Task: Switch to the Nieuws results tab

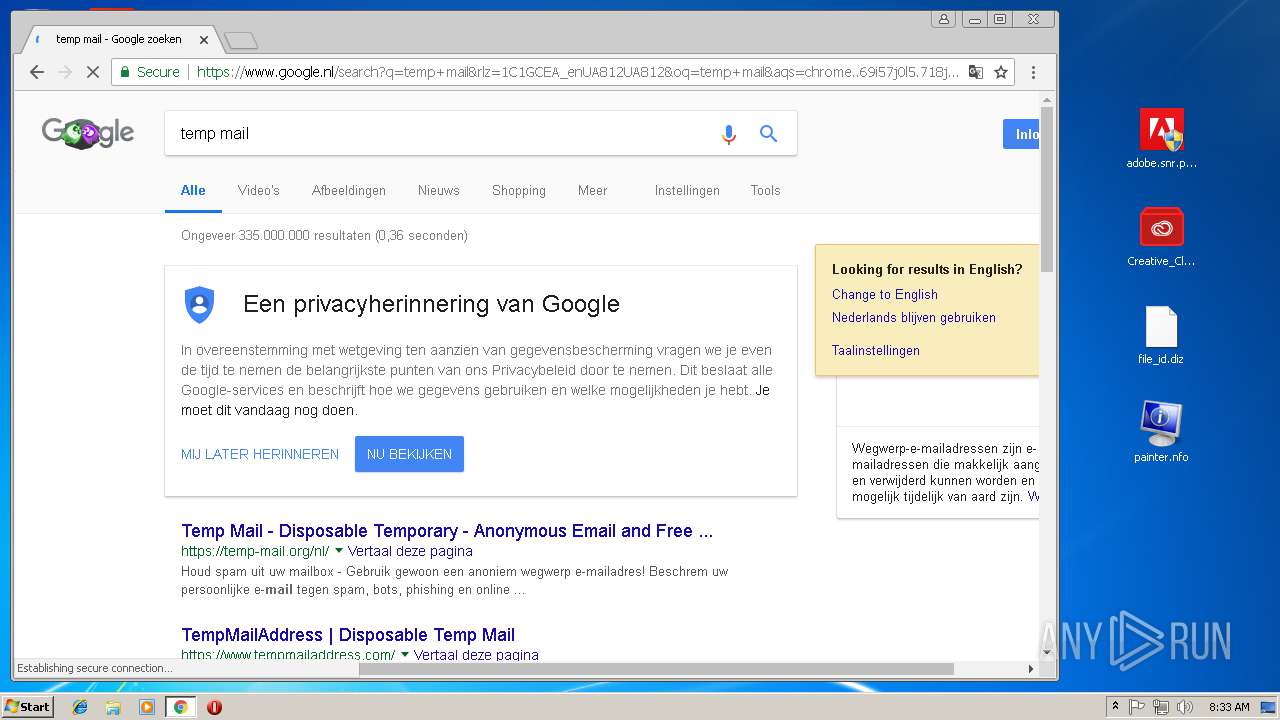Action: (x=439, y=190)
